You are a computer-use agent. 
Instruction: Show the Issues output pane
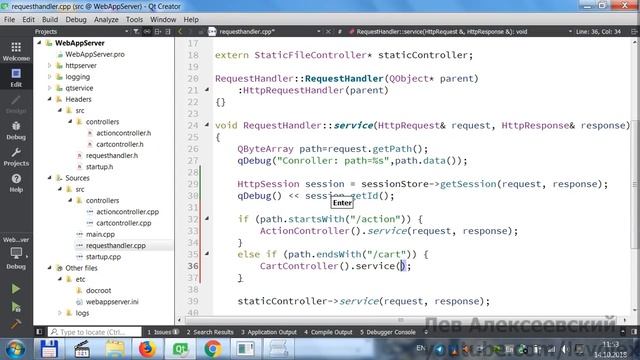coord(163,332)
